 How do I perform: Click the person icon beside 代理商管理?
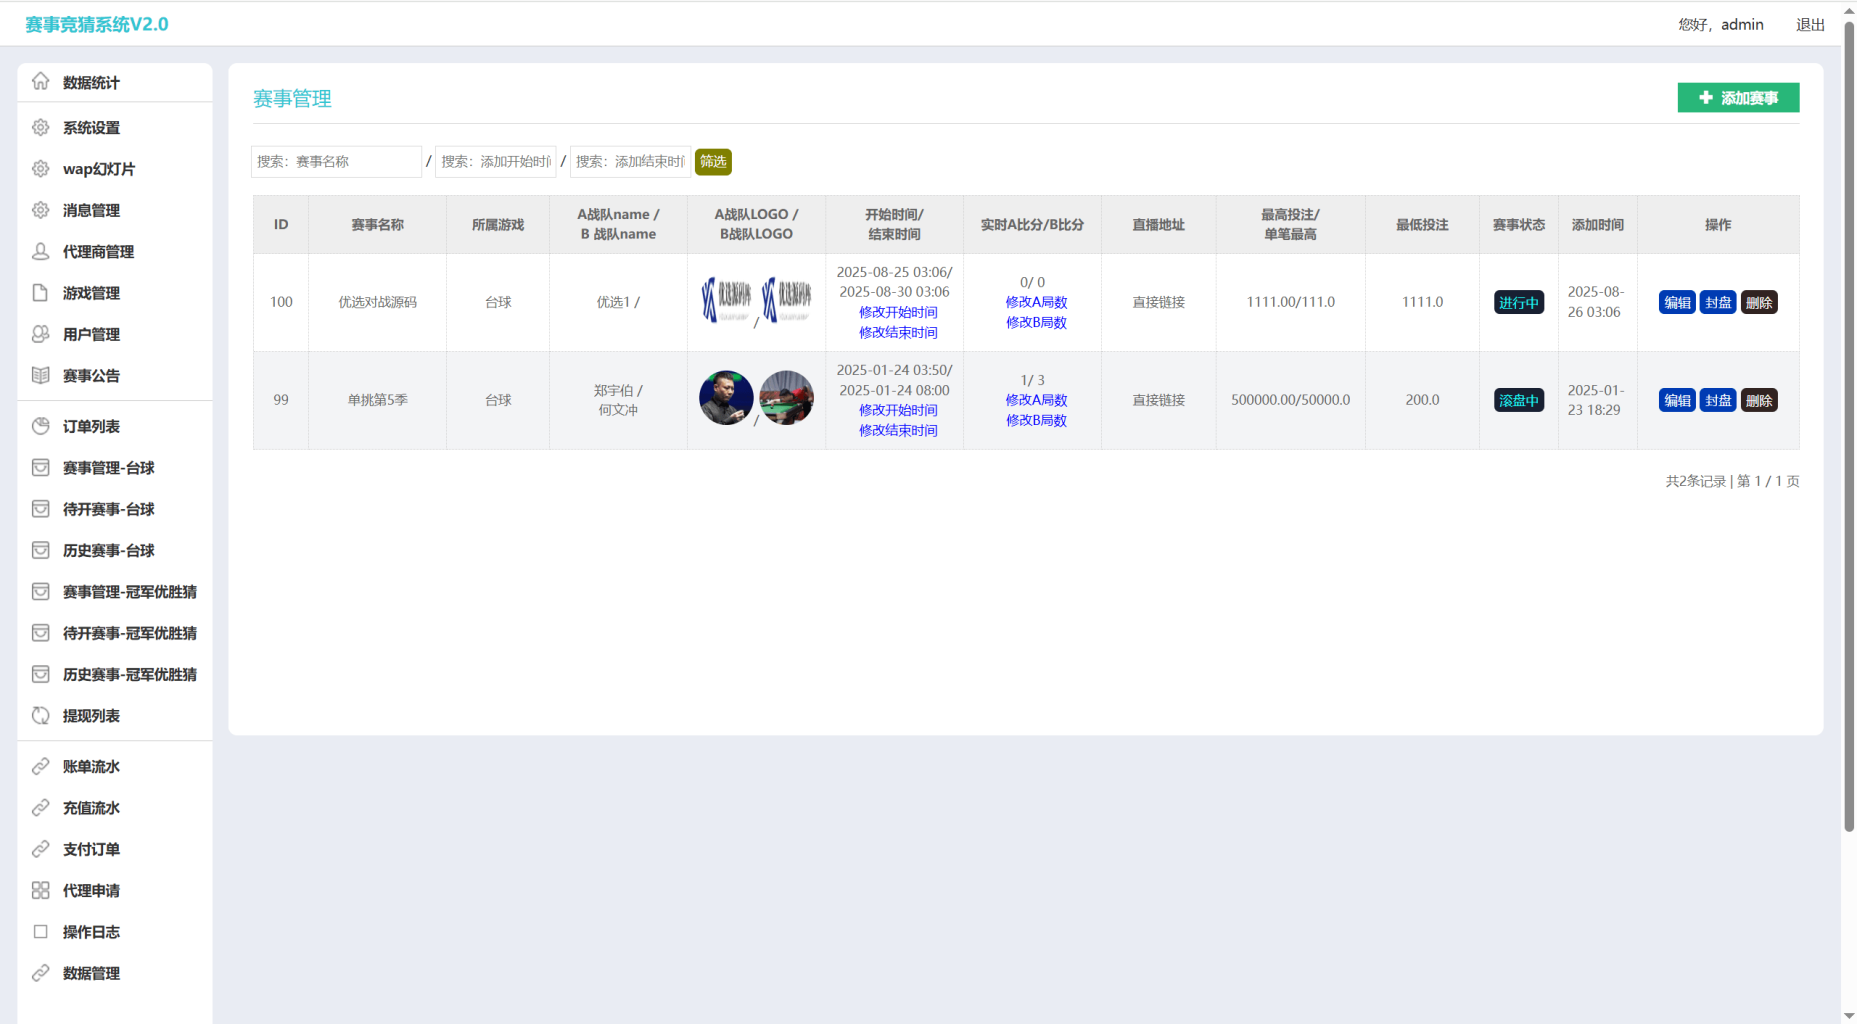tap(40, 251)
